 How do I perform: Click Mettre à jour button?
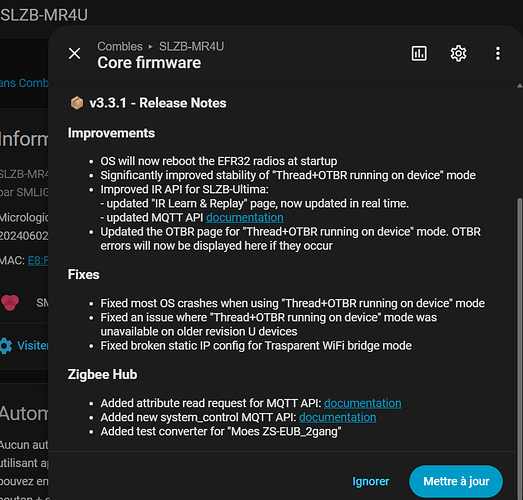point(456,481)
